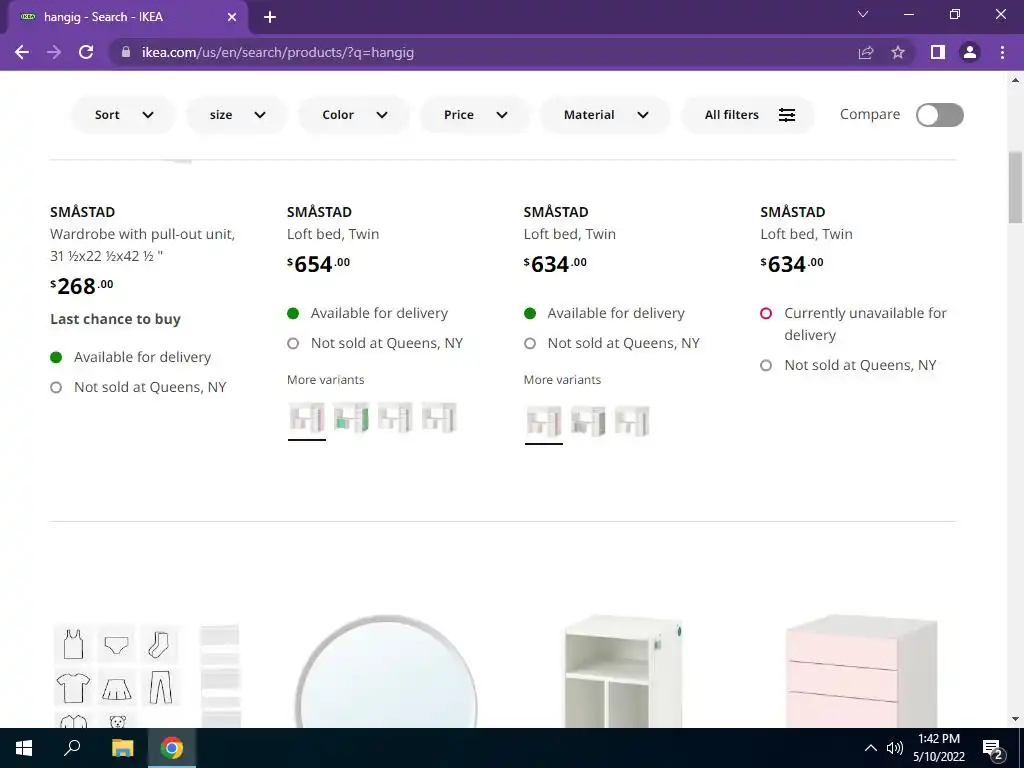This screenshot has width=1024, height=768.
Task: Select third variant thumbnail of $634 loft bed
Action: (x=632, y=421)
